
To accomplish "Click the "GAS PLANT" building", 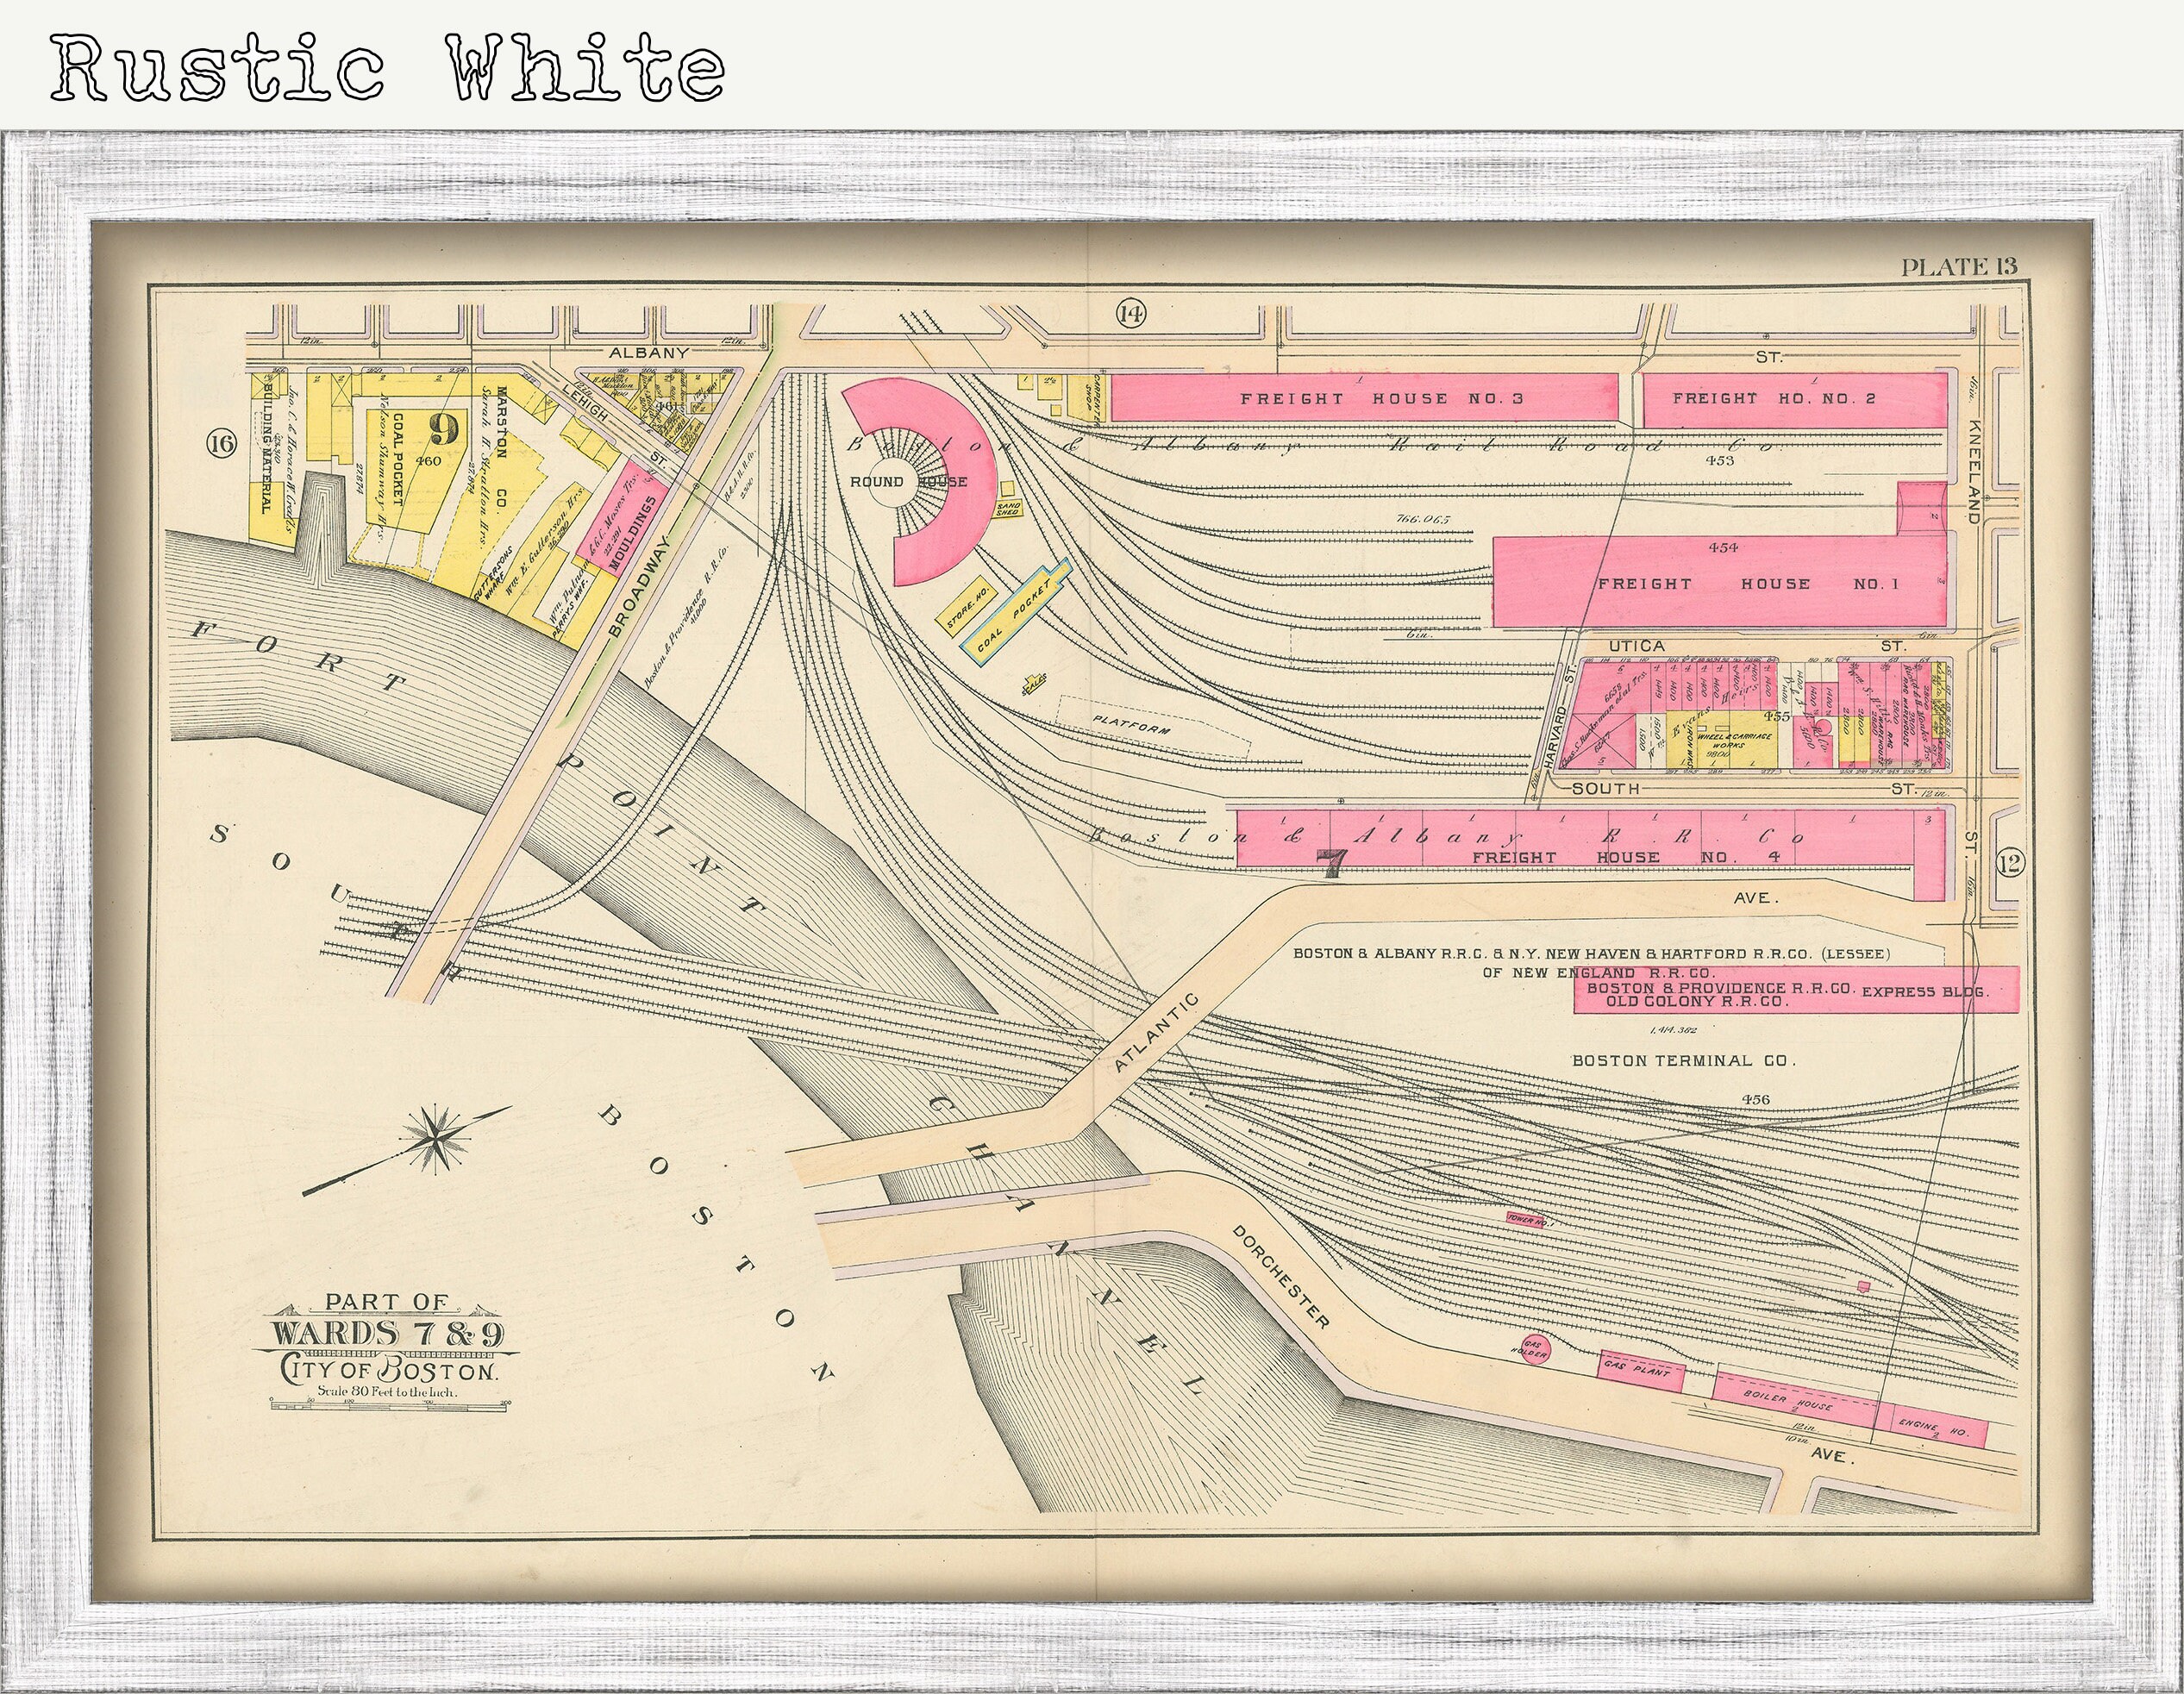I will coord(1640,1370).
